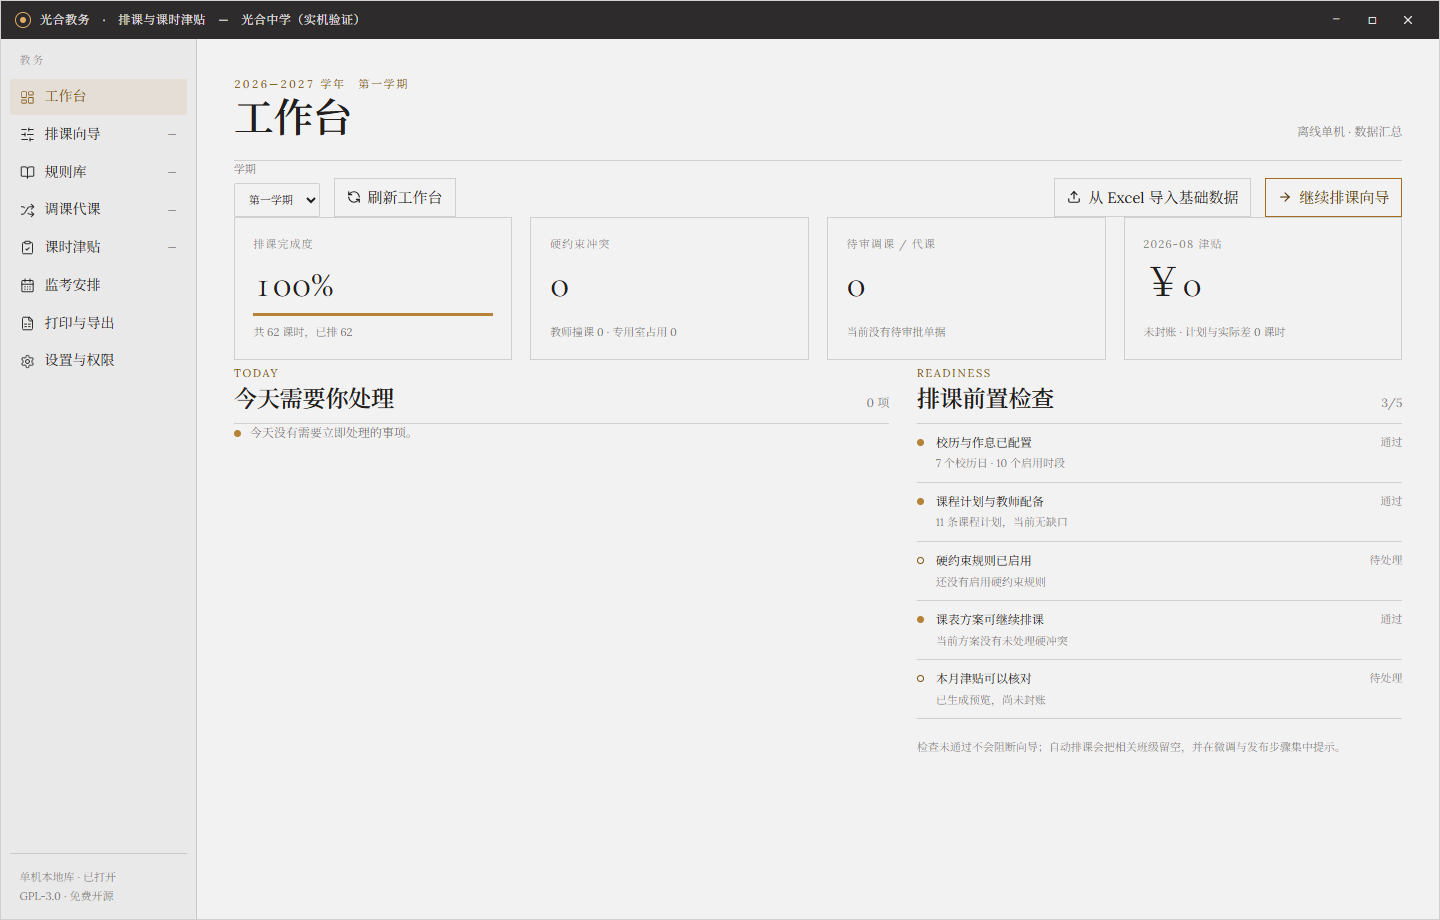Click 待处理 status beside 本月津贴可以核对
This screenshot has height=920, width=1440.
[1386, 678]
